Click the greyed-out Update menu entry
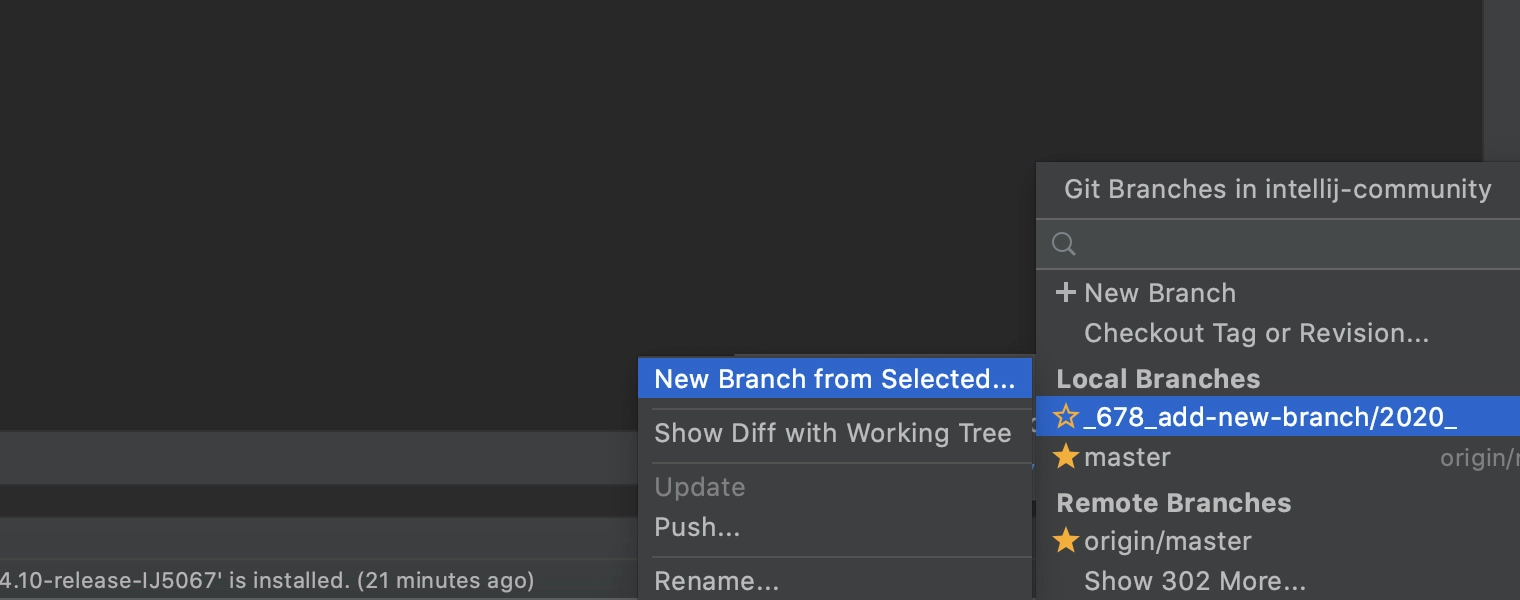Image resolution: width=1520 pixels, height=600 pixels. [x=835, y=487]
